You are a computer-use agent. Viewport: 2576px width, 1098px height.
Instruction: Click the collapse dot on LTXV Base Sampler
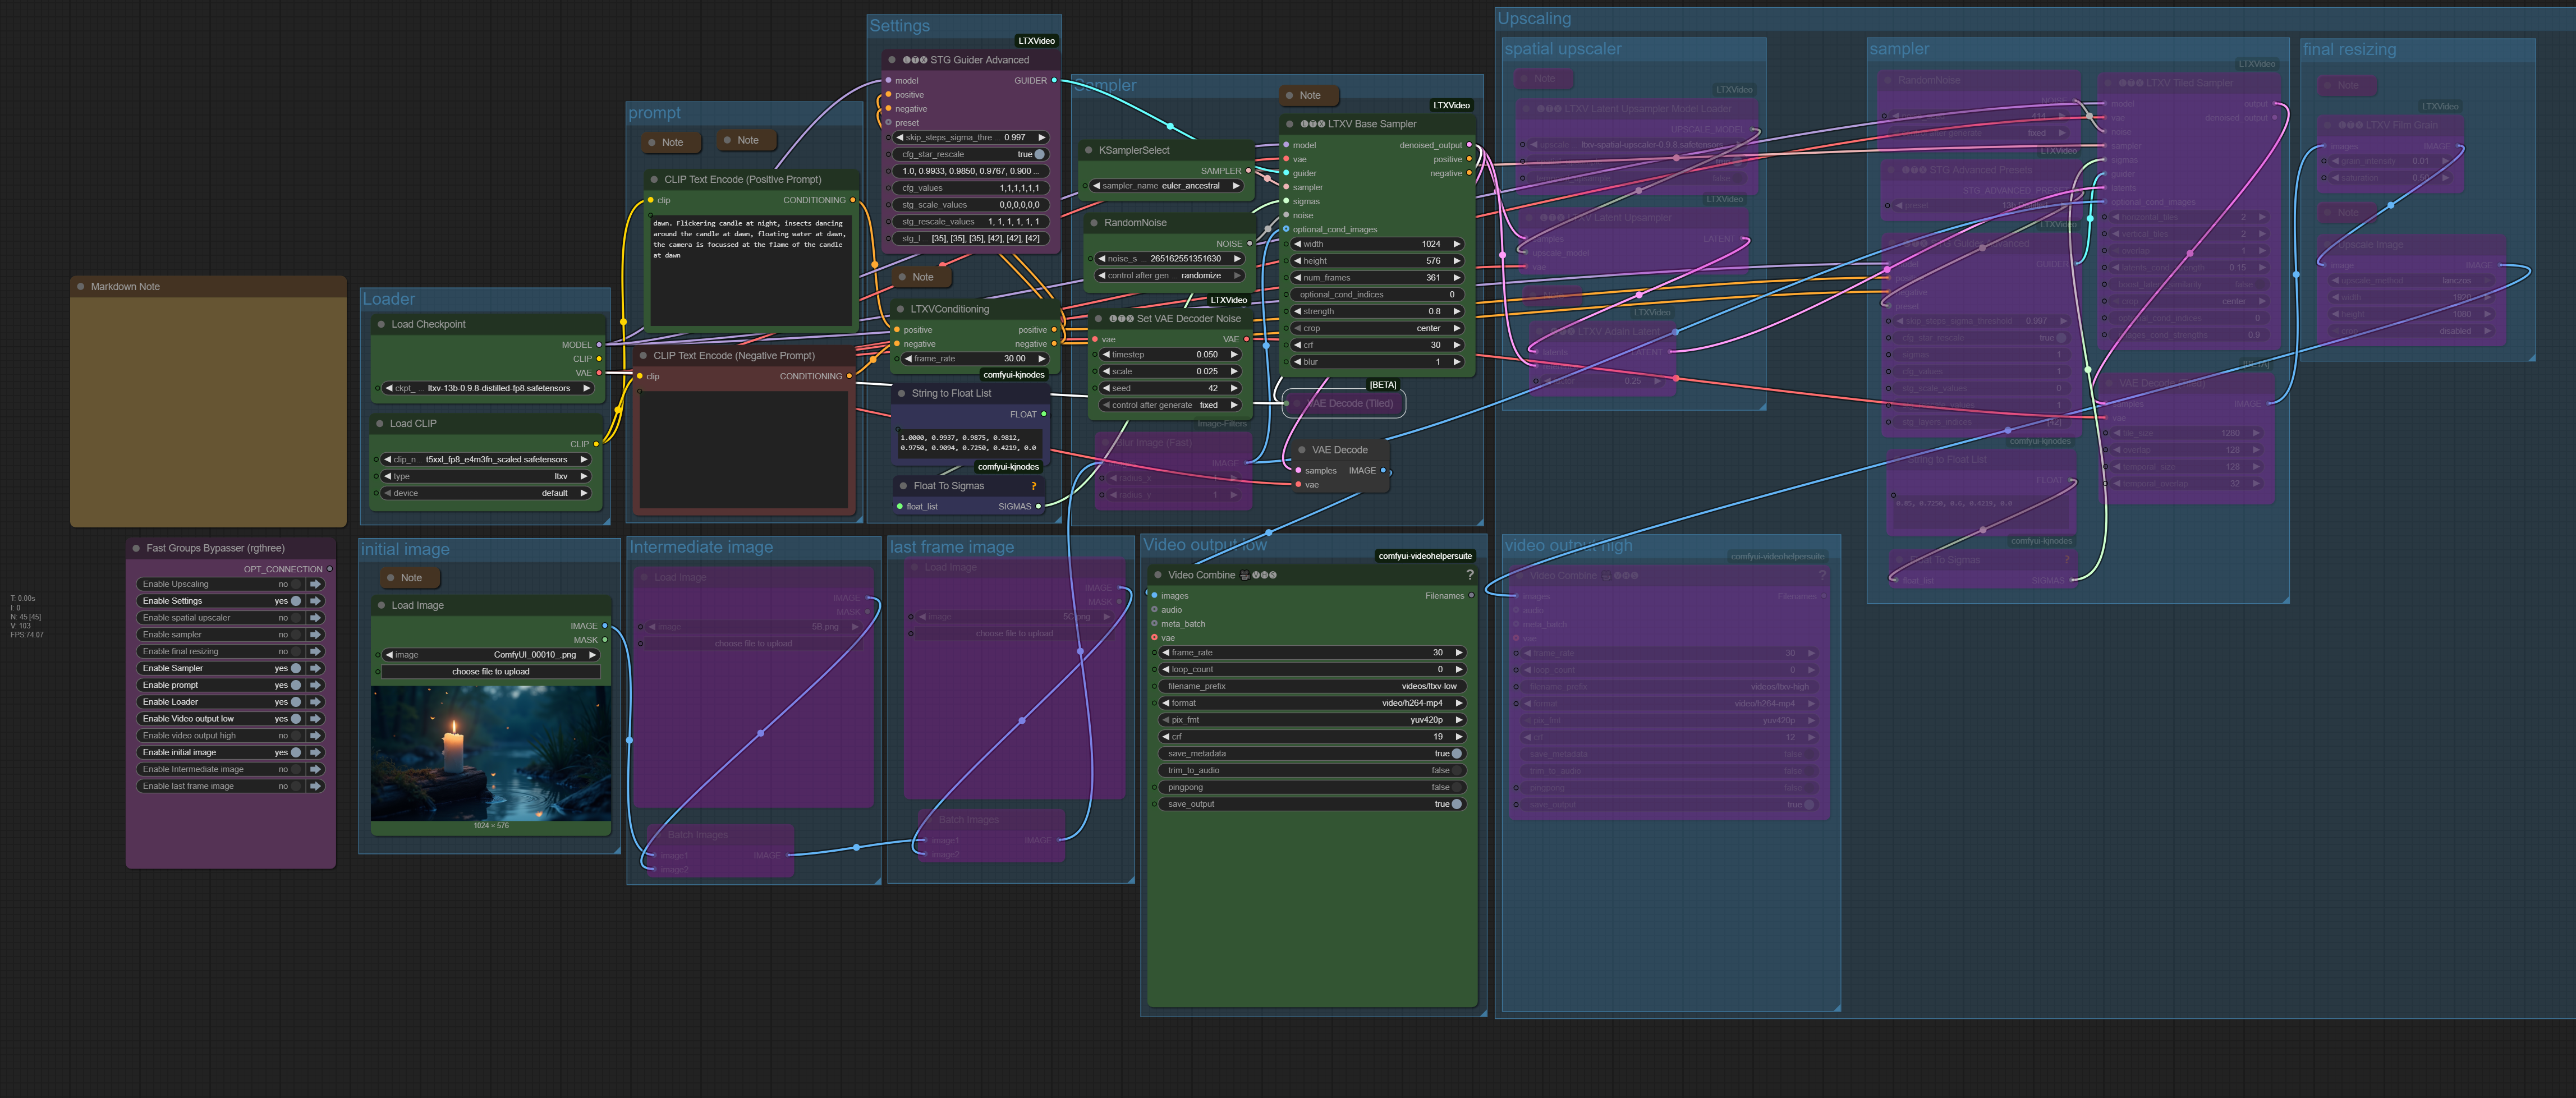point(1289,124)
